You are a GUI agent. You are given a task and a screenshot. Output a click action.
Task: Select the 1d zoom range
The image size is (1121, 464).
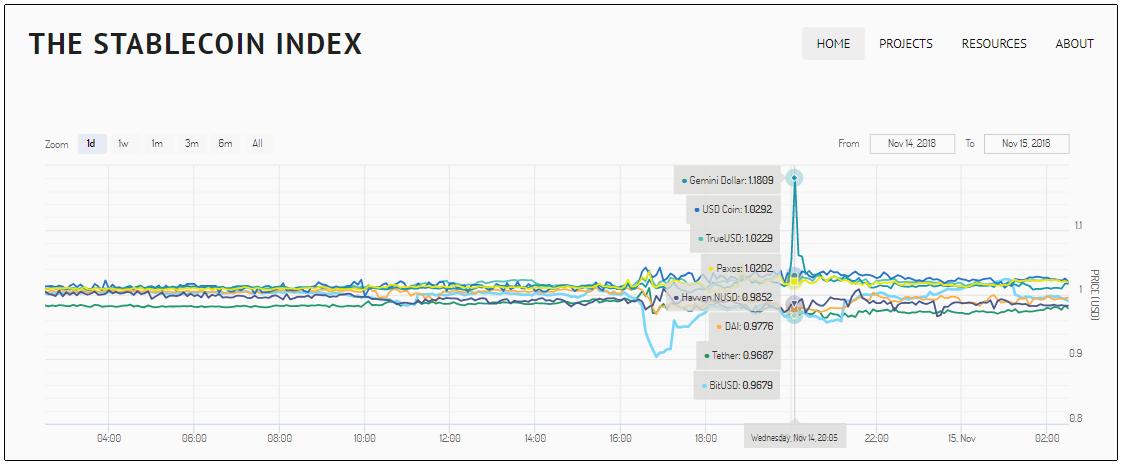tap(92, 144)
